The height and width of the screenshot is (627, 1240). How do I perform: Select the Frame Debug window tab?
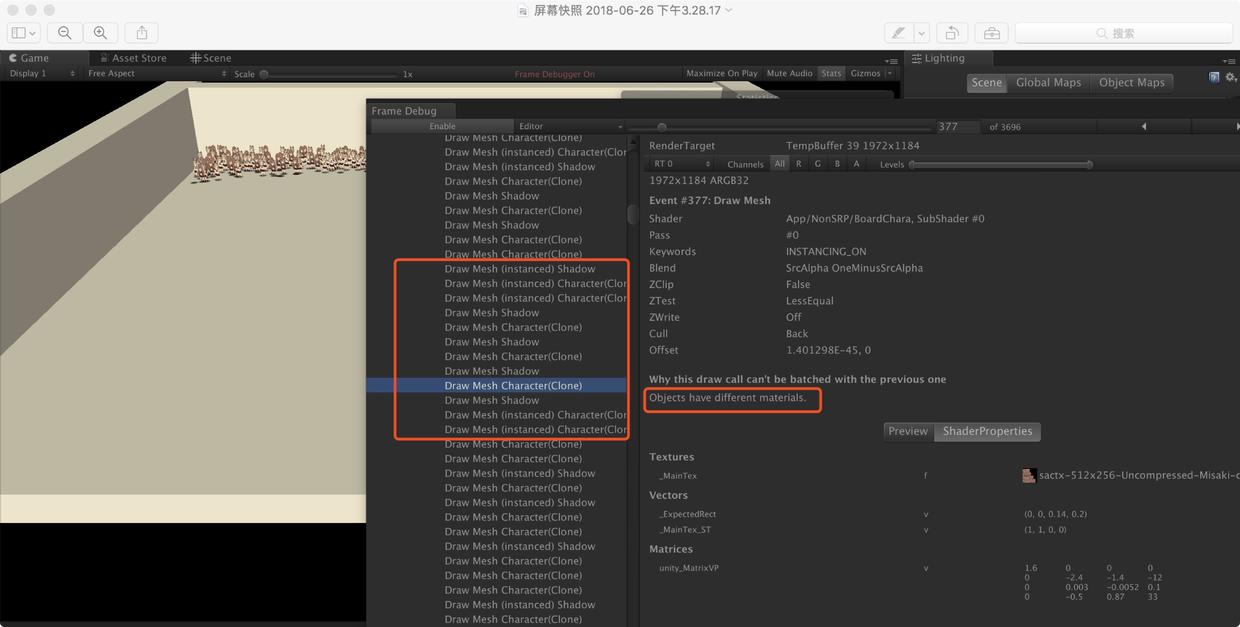pos(405,111)
